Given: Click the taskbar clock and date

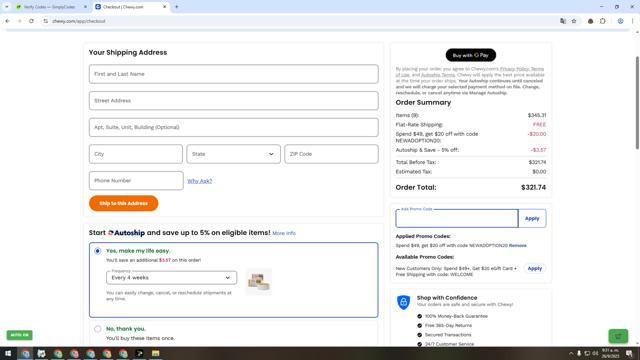Looking at the screenshot, I should tap(610, 353).
